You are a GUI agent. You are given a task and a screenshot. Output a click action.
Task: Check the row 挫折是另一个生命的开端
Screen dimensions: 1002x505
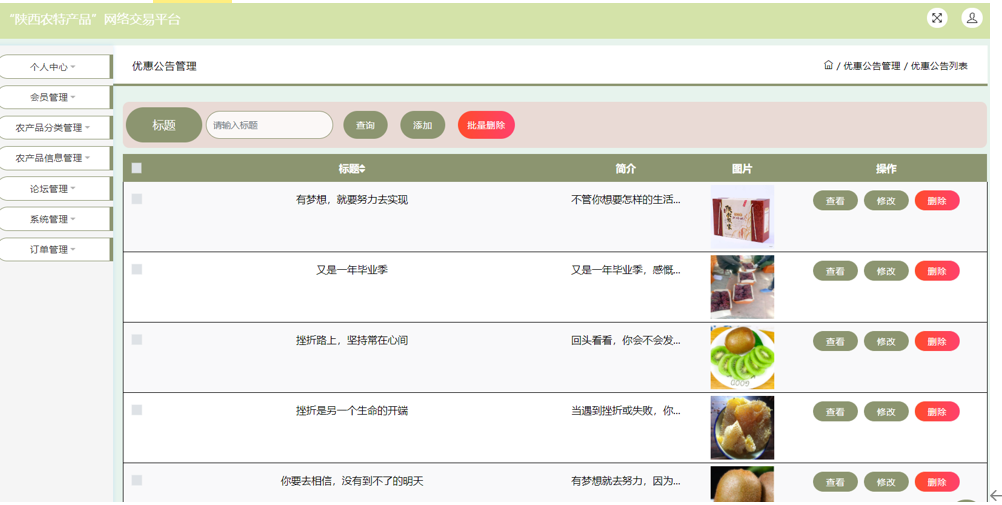[137, 410]
